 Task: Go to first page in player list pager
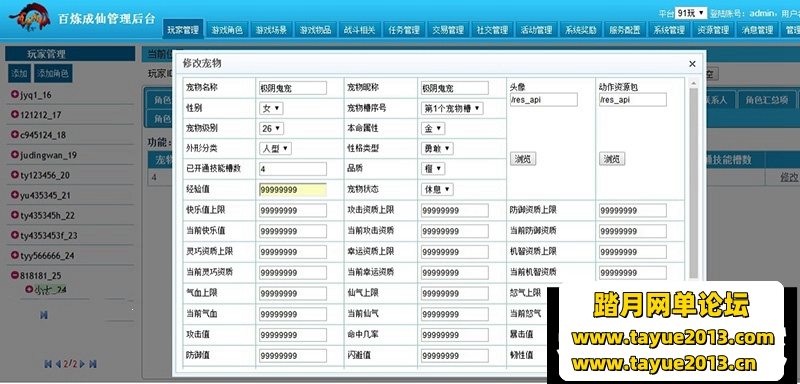coord(48,364)
